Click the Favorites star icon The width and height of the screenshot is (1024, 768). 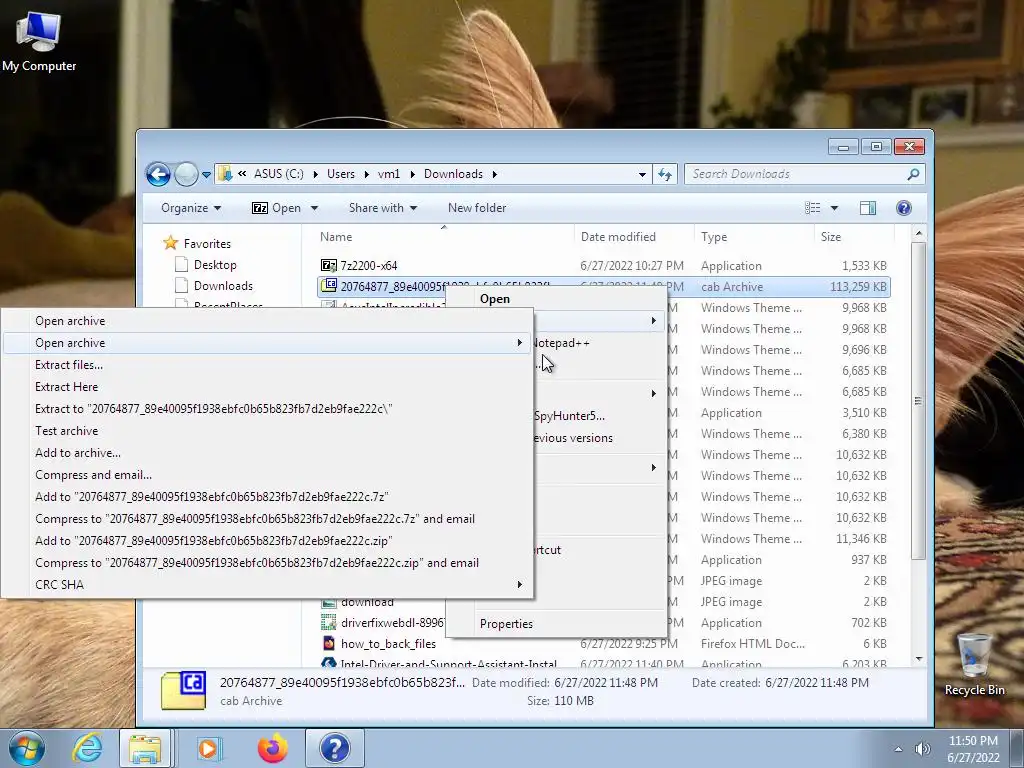click(x=170, y=243)
